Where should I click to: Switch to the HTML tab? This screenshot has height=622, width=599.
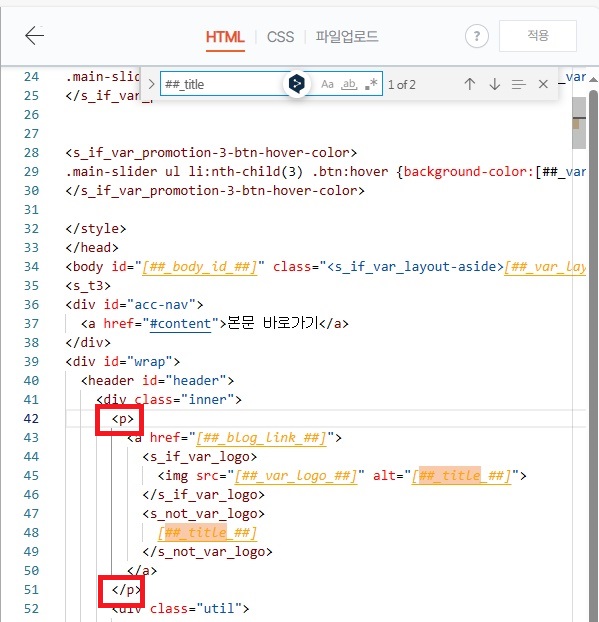click(225, 37)
